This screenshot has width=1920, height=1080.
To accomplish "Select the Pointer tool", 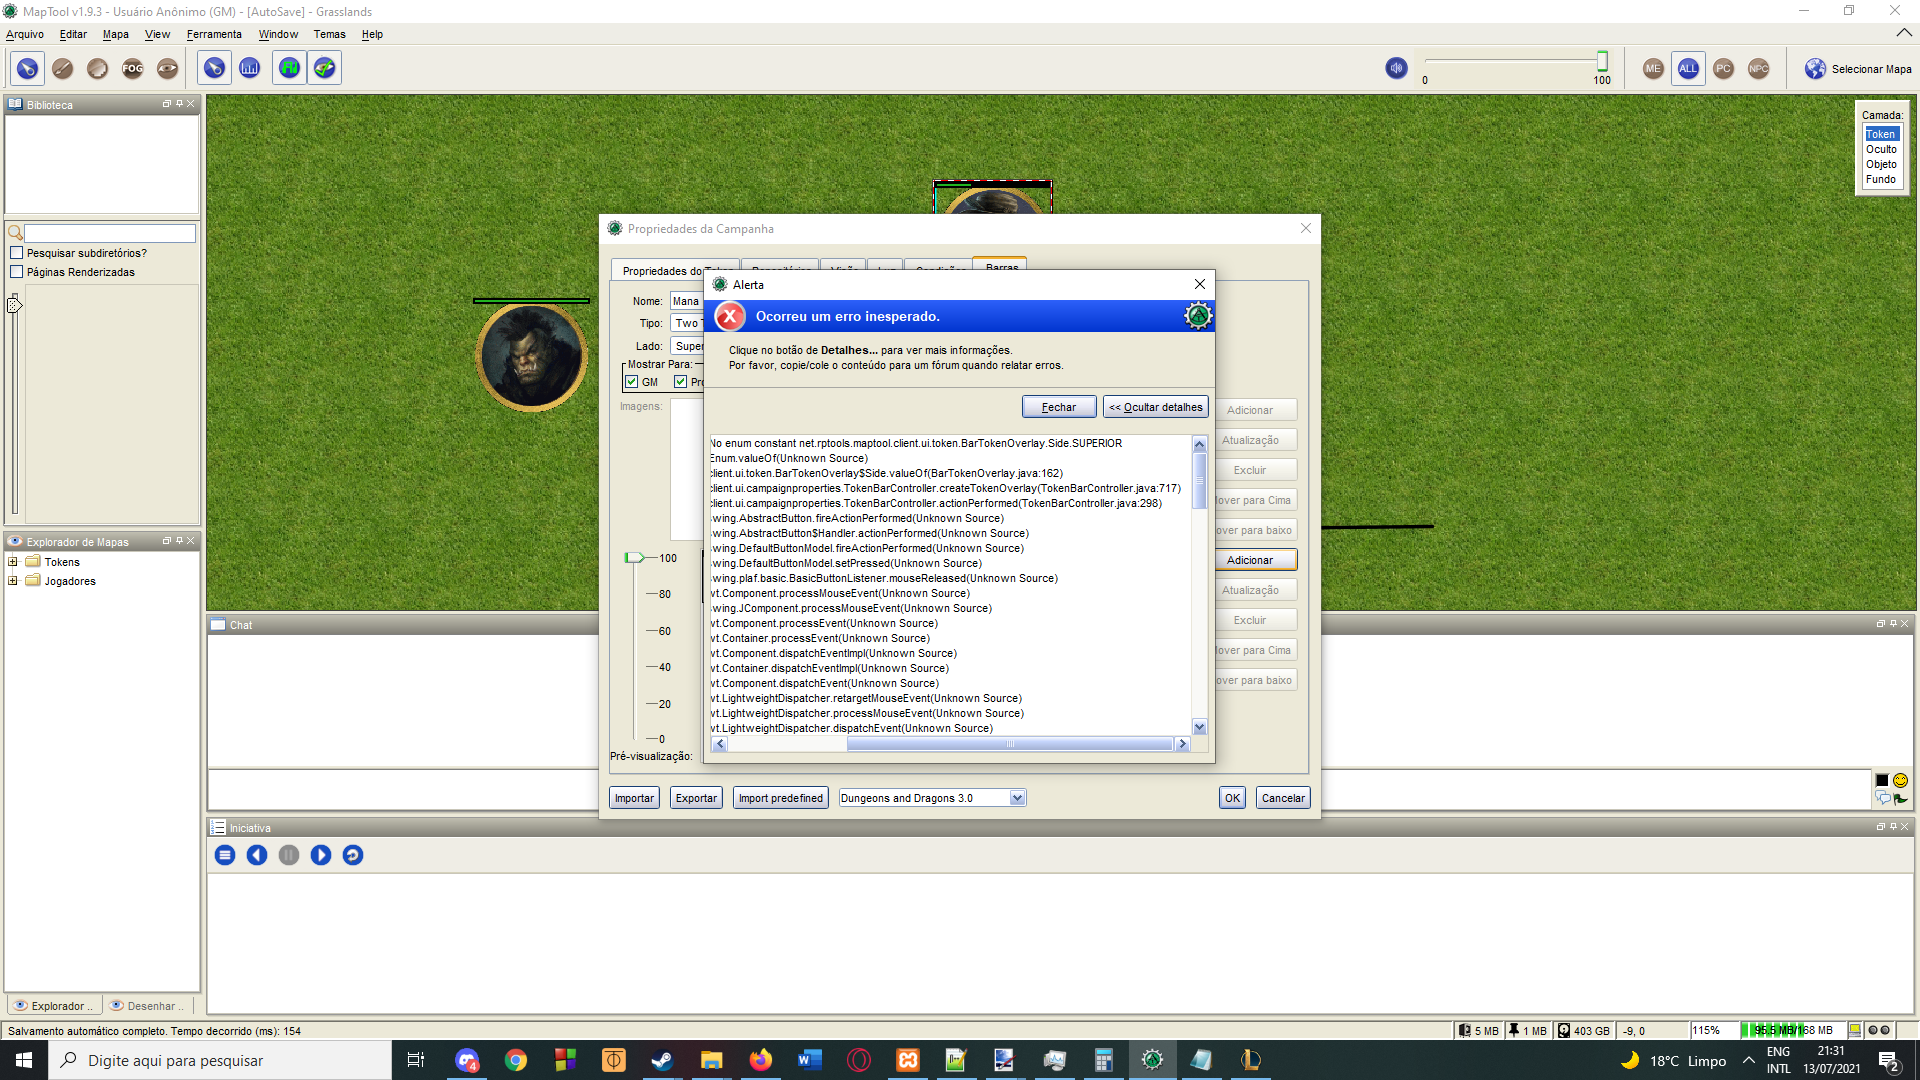I will coord(27,68).
